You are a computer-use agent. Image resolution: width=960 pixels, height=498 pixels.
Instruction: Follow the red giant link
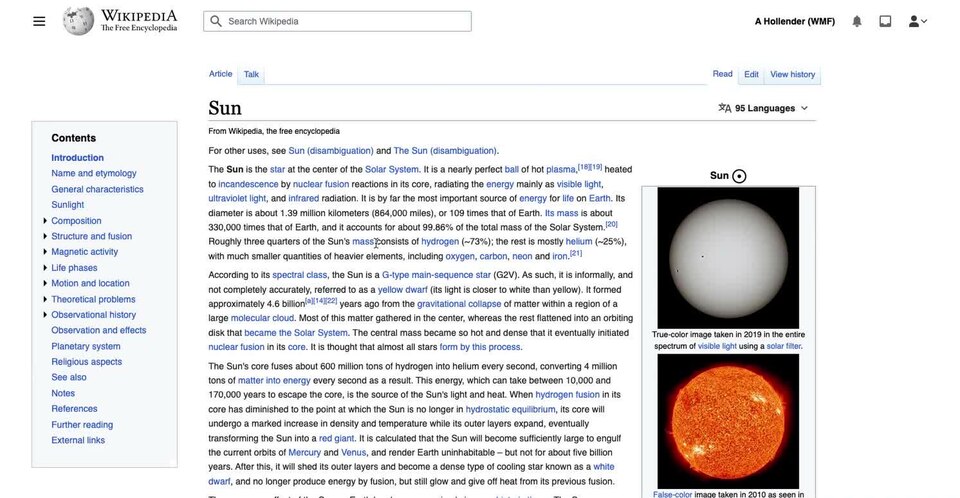336,439
